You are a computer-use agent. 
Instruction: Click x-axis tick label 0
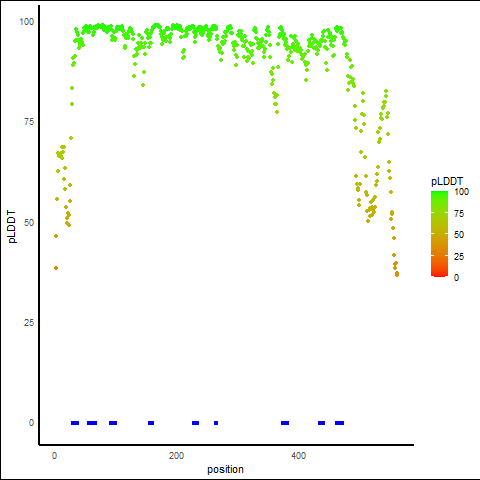tap(54, 456)
